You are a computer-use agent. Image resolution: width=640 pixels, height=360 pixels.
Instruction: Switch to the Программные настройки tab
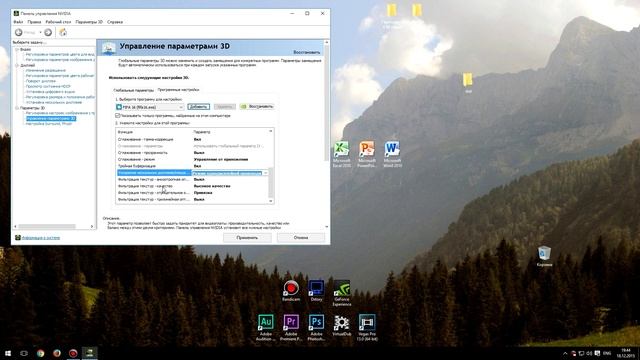(x=178, y=89)
